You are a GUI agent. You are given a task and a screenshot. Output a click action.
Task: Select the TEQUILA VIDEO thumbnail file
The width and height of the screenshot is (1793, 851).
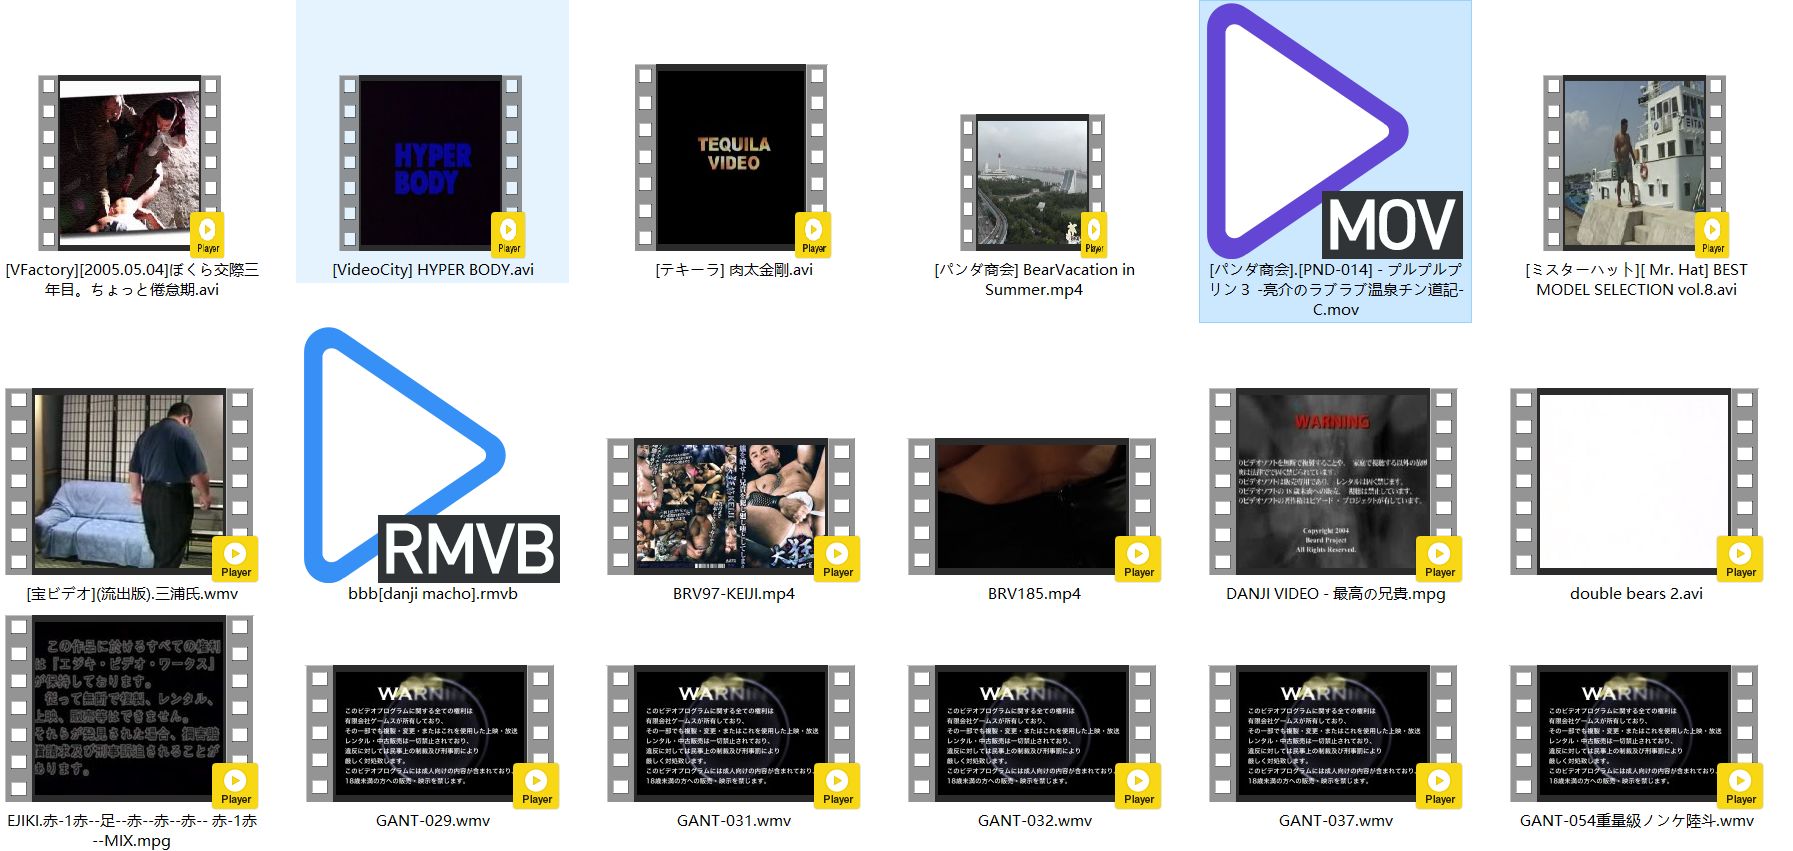[732, 157]
